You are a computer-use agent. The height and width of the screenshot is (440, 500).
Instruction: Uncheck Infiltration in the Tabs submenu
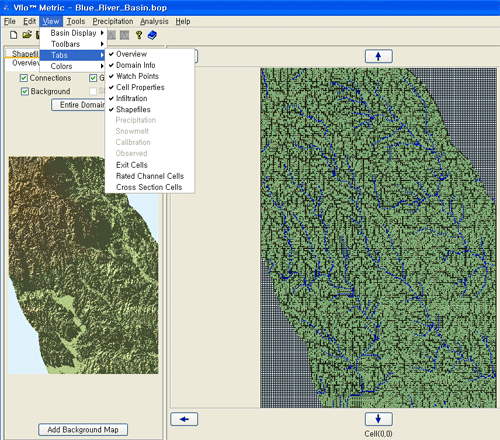tap(150, 98)
